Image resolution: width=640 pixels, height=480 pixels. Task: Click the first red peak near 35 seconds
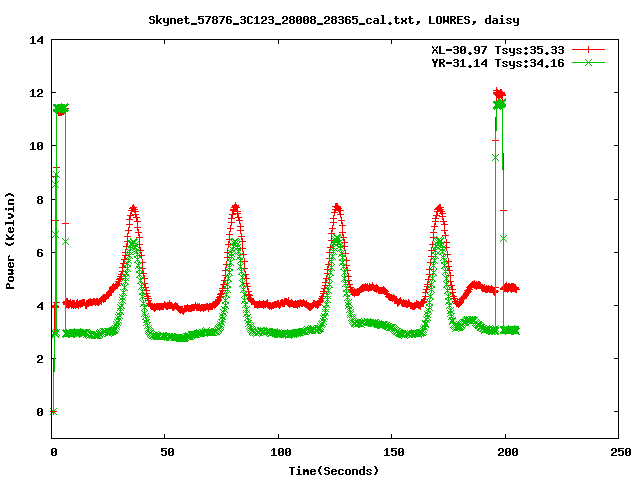tap(133, 209)
